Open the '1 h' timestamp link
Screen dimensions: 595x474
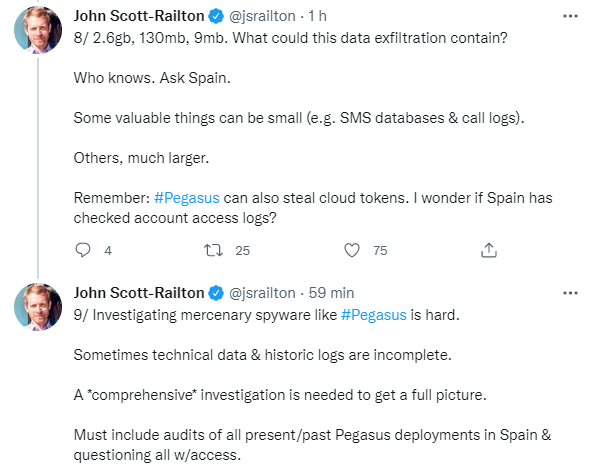pos(317,16)
